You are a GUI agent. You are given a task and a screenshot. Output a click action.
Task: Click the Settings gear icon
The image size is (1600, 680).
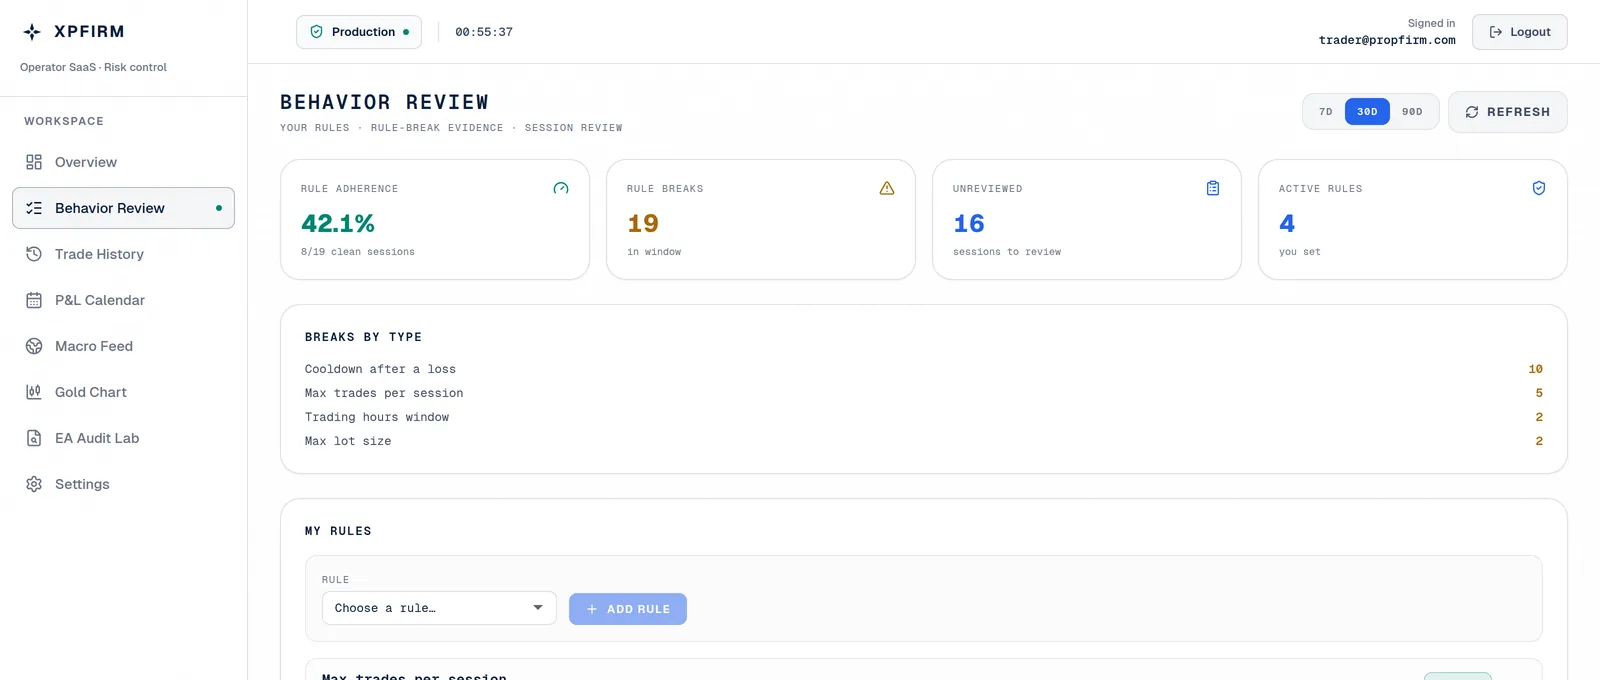[34, 484]
